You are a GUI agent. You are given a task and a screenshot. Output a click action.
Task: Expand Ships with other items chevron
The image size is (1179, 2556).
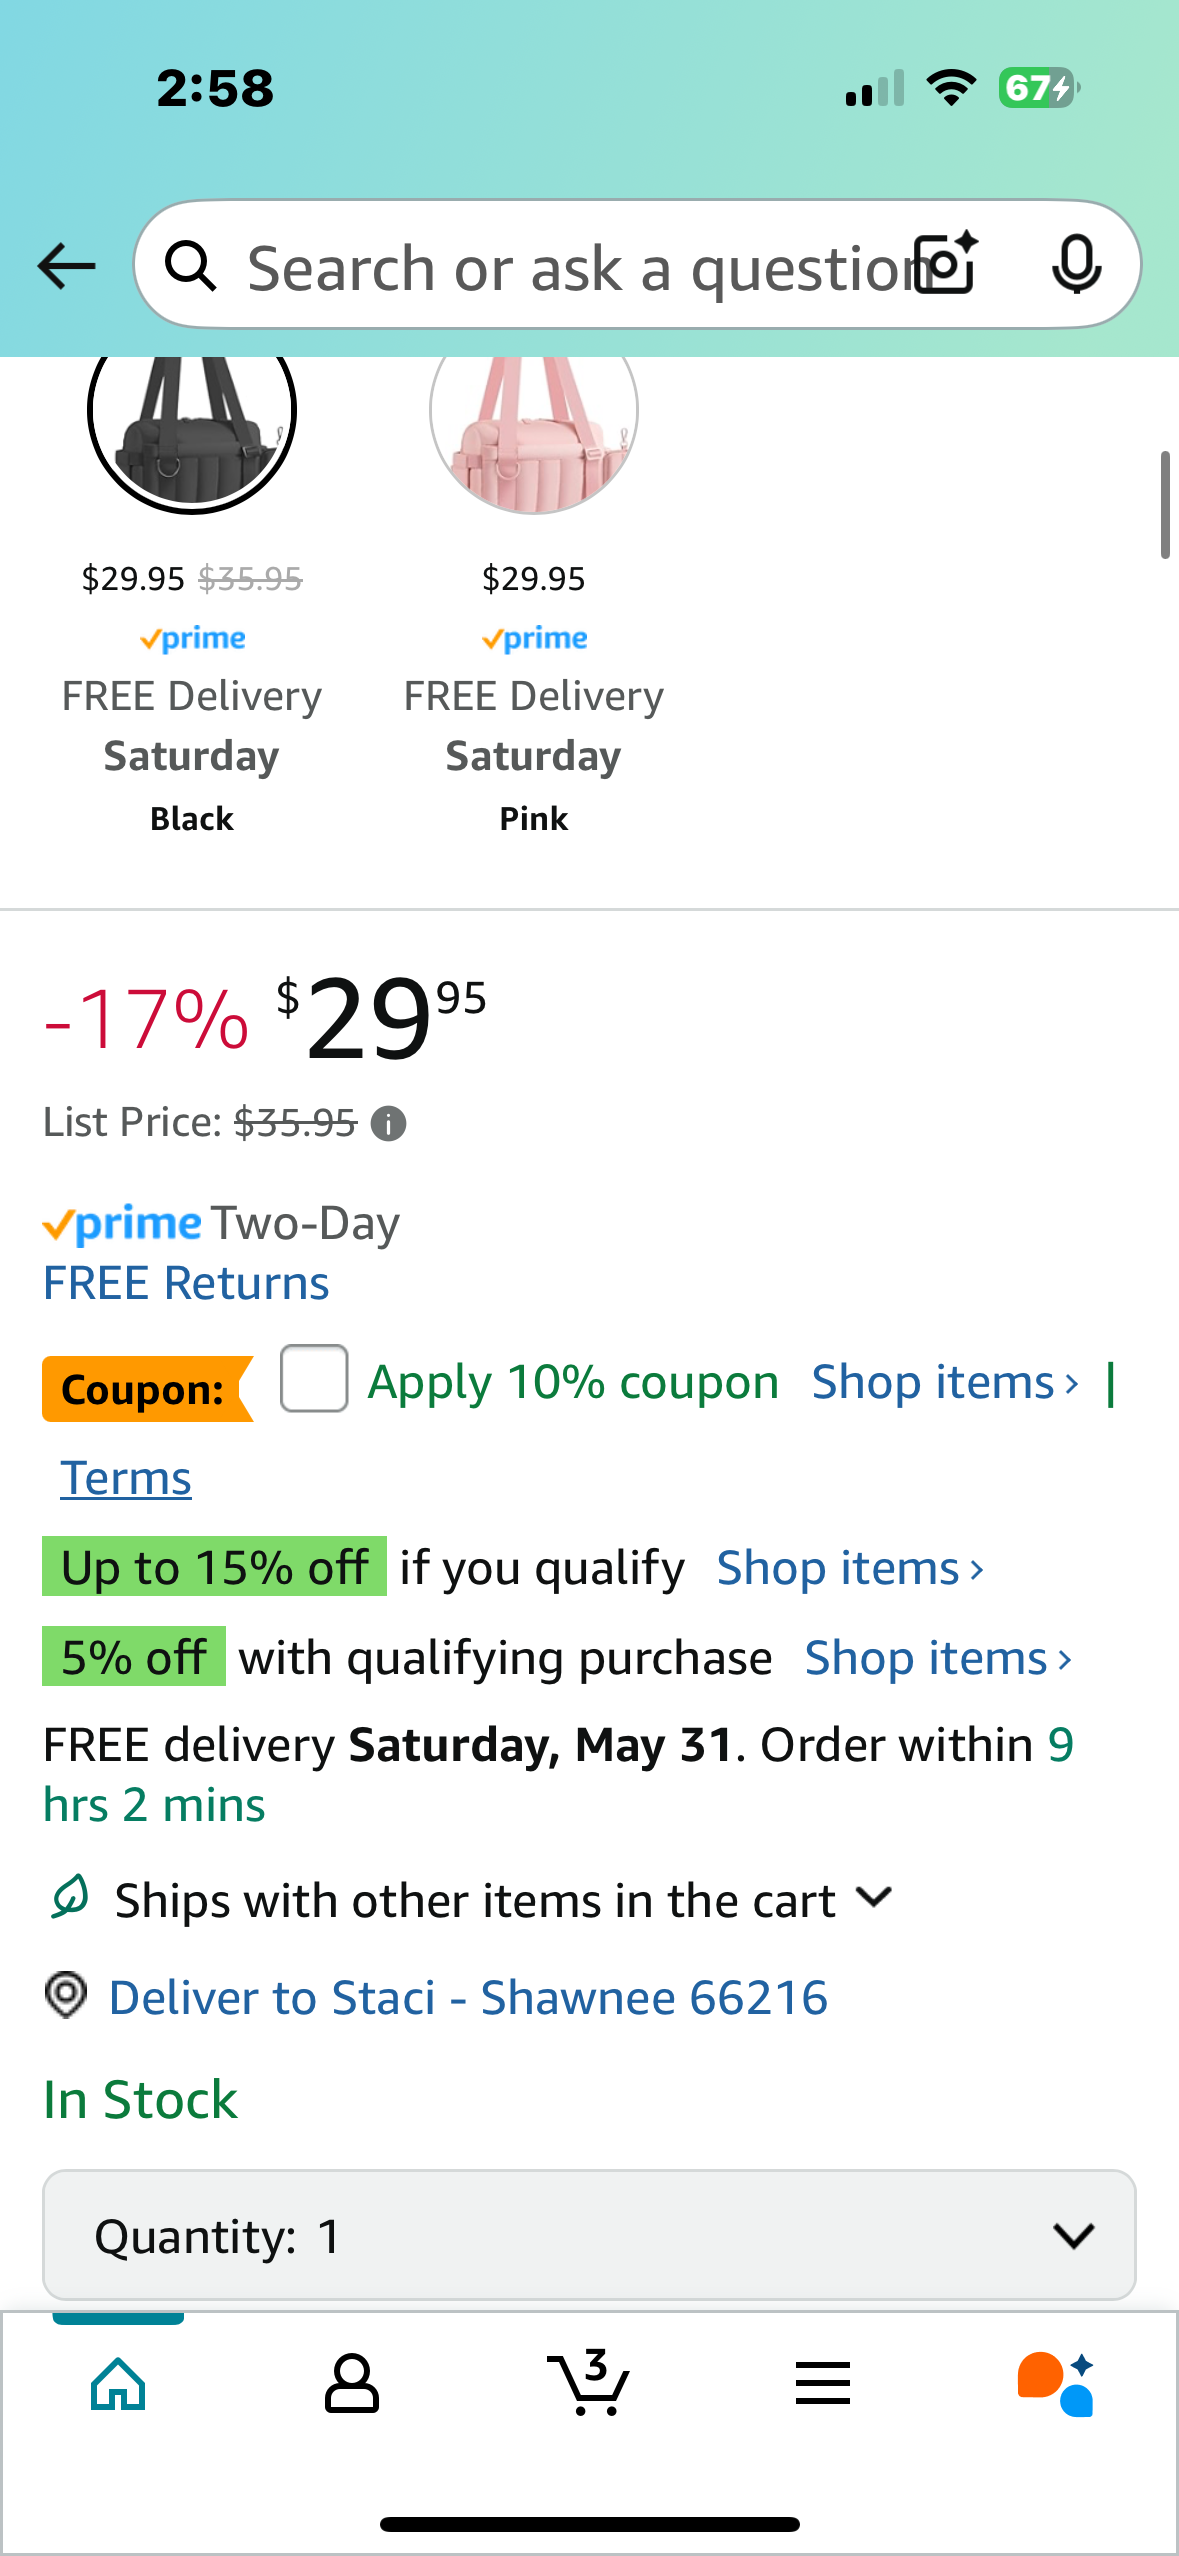tap(875, 1898)
